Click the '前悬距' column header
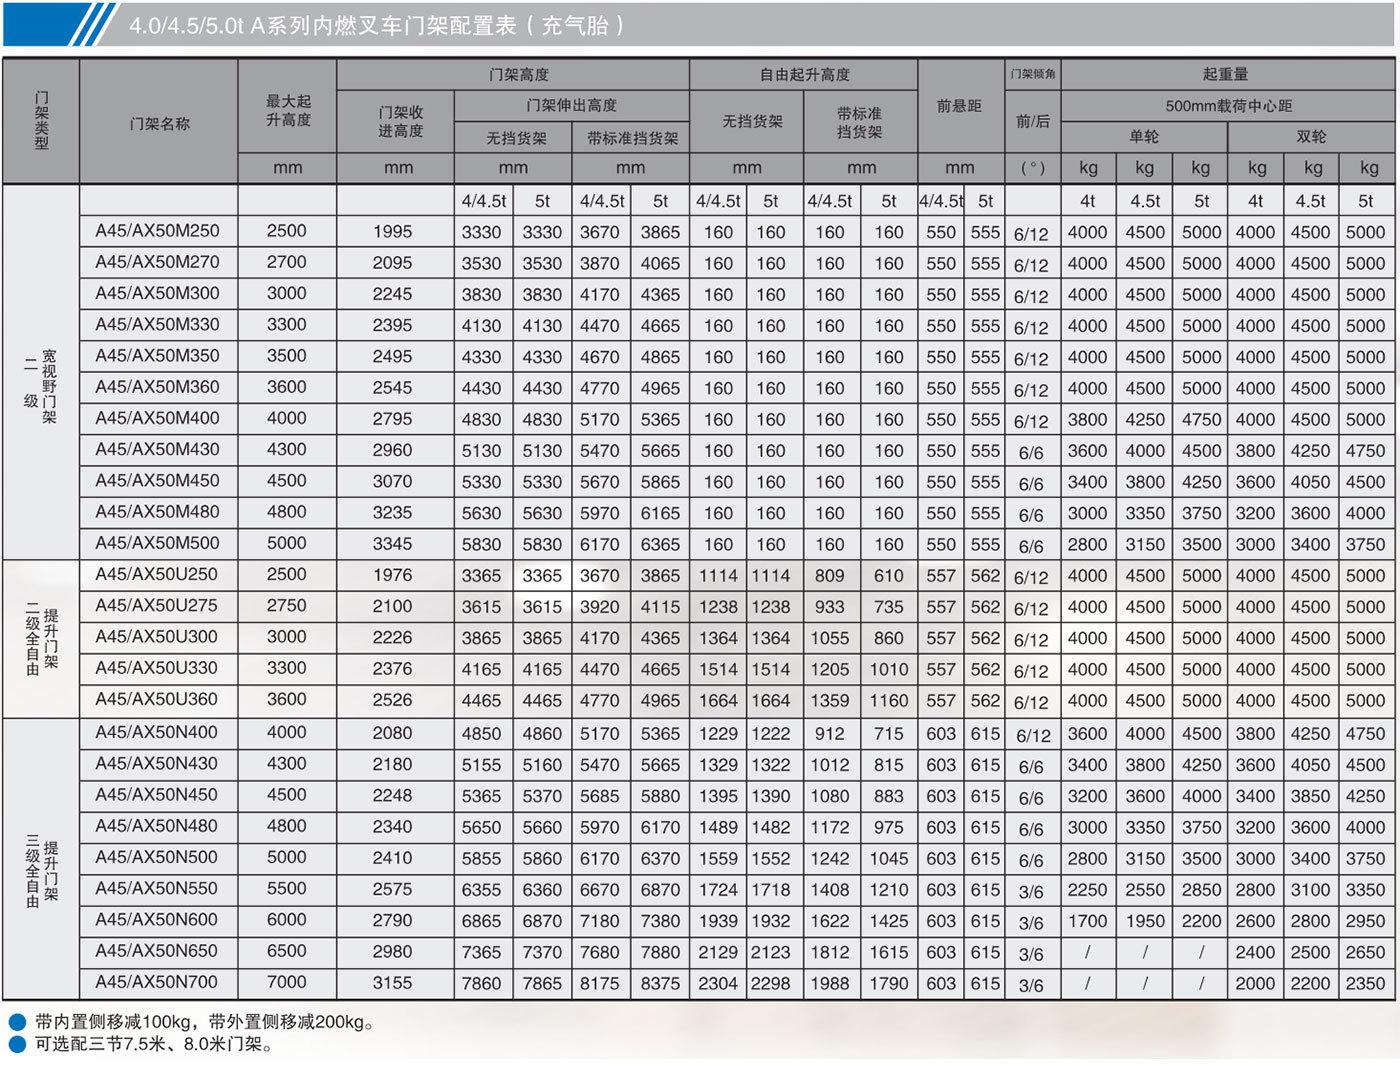The width and height of the screenshot is (1400, 1078). [x=959, y=105]
